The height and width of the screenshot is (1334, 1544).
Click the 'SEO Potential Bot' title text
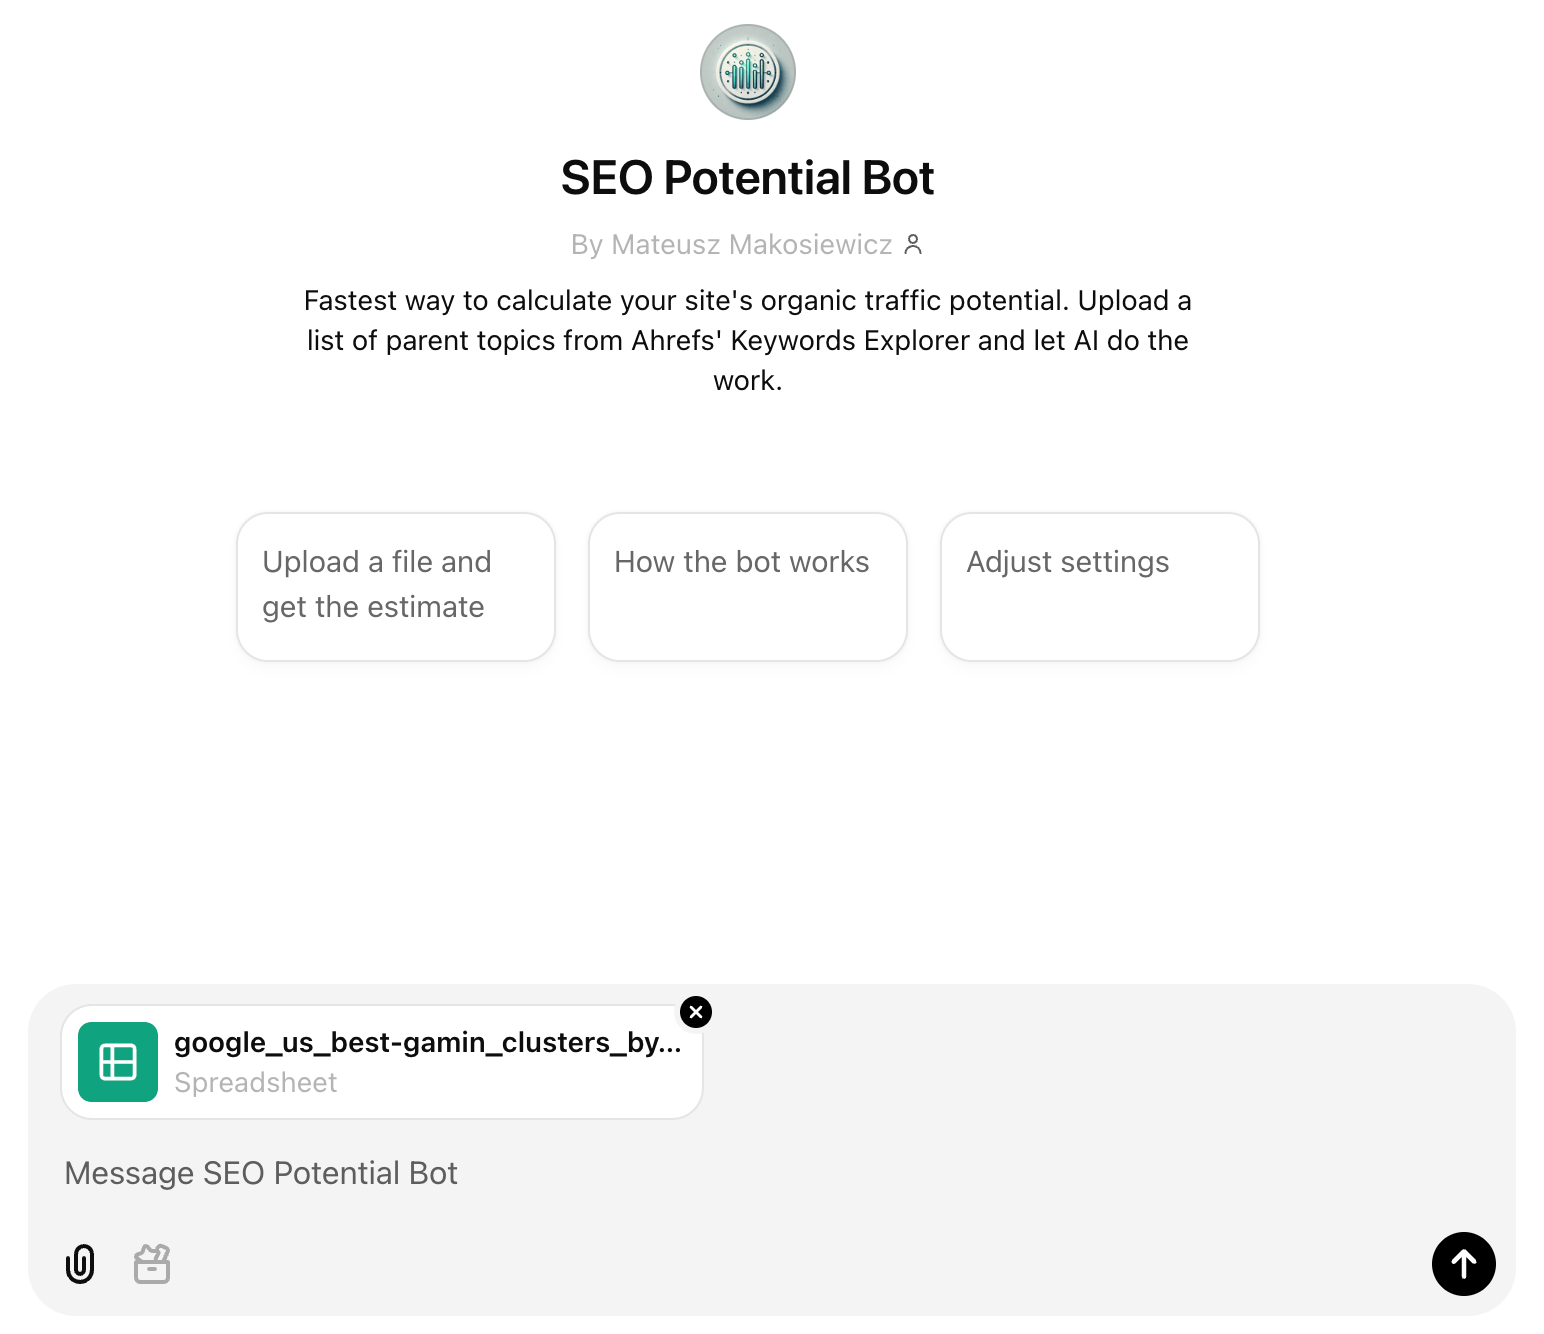(x=747, y=177)
